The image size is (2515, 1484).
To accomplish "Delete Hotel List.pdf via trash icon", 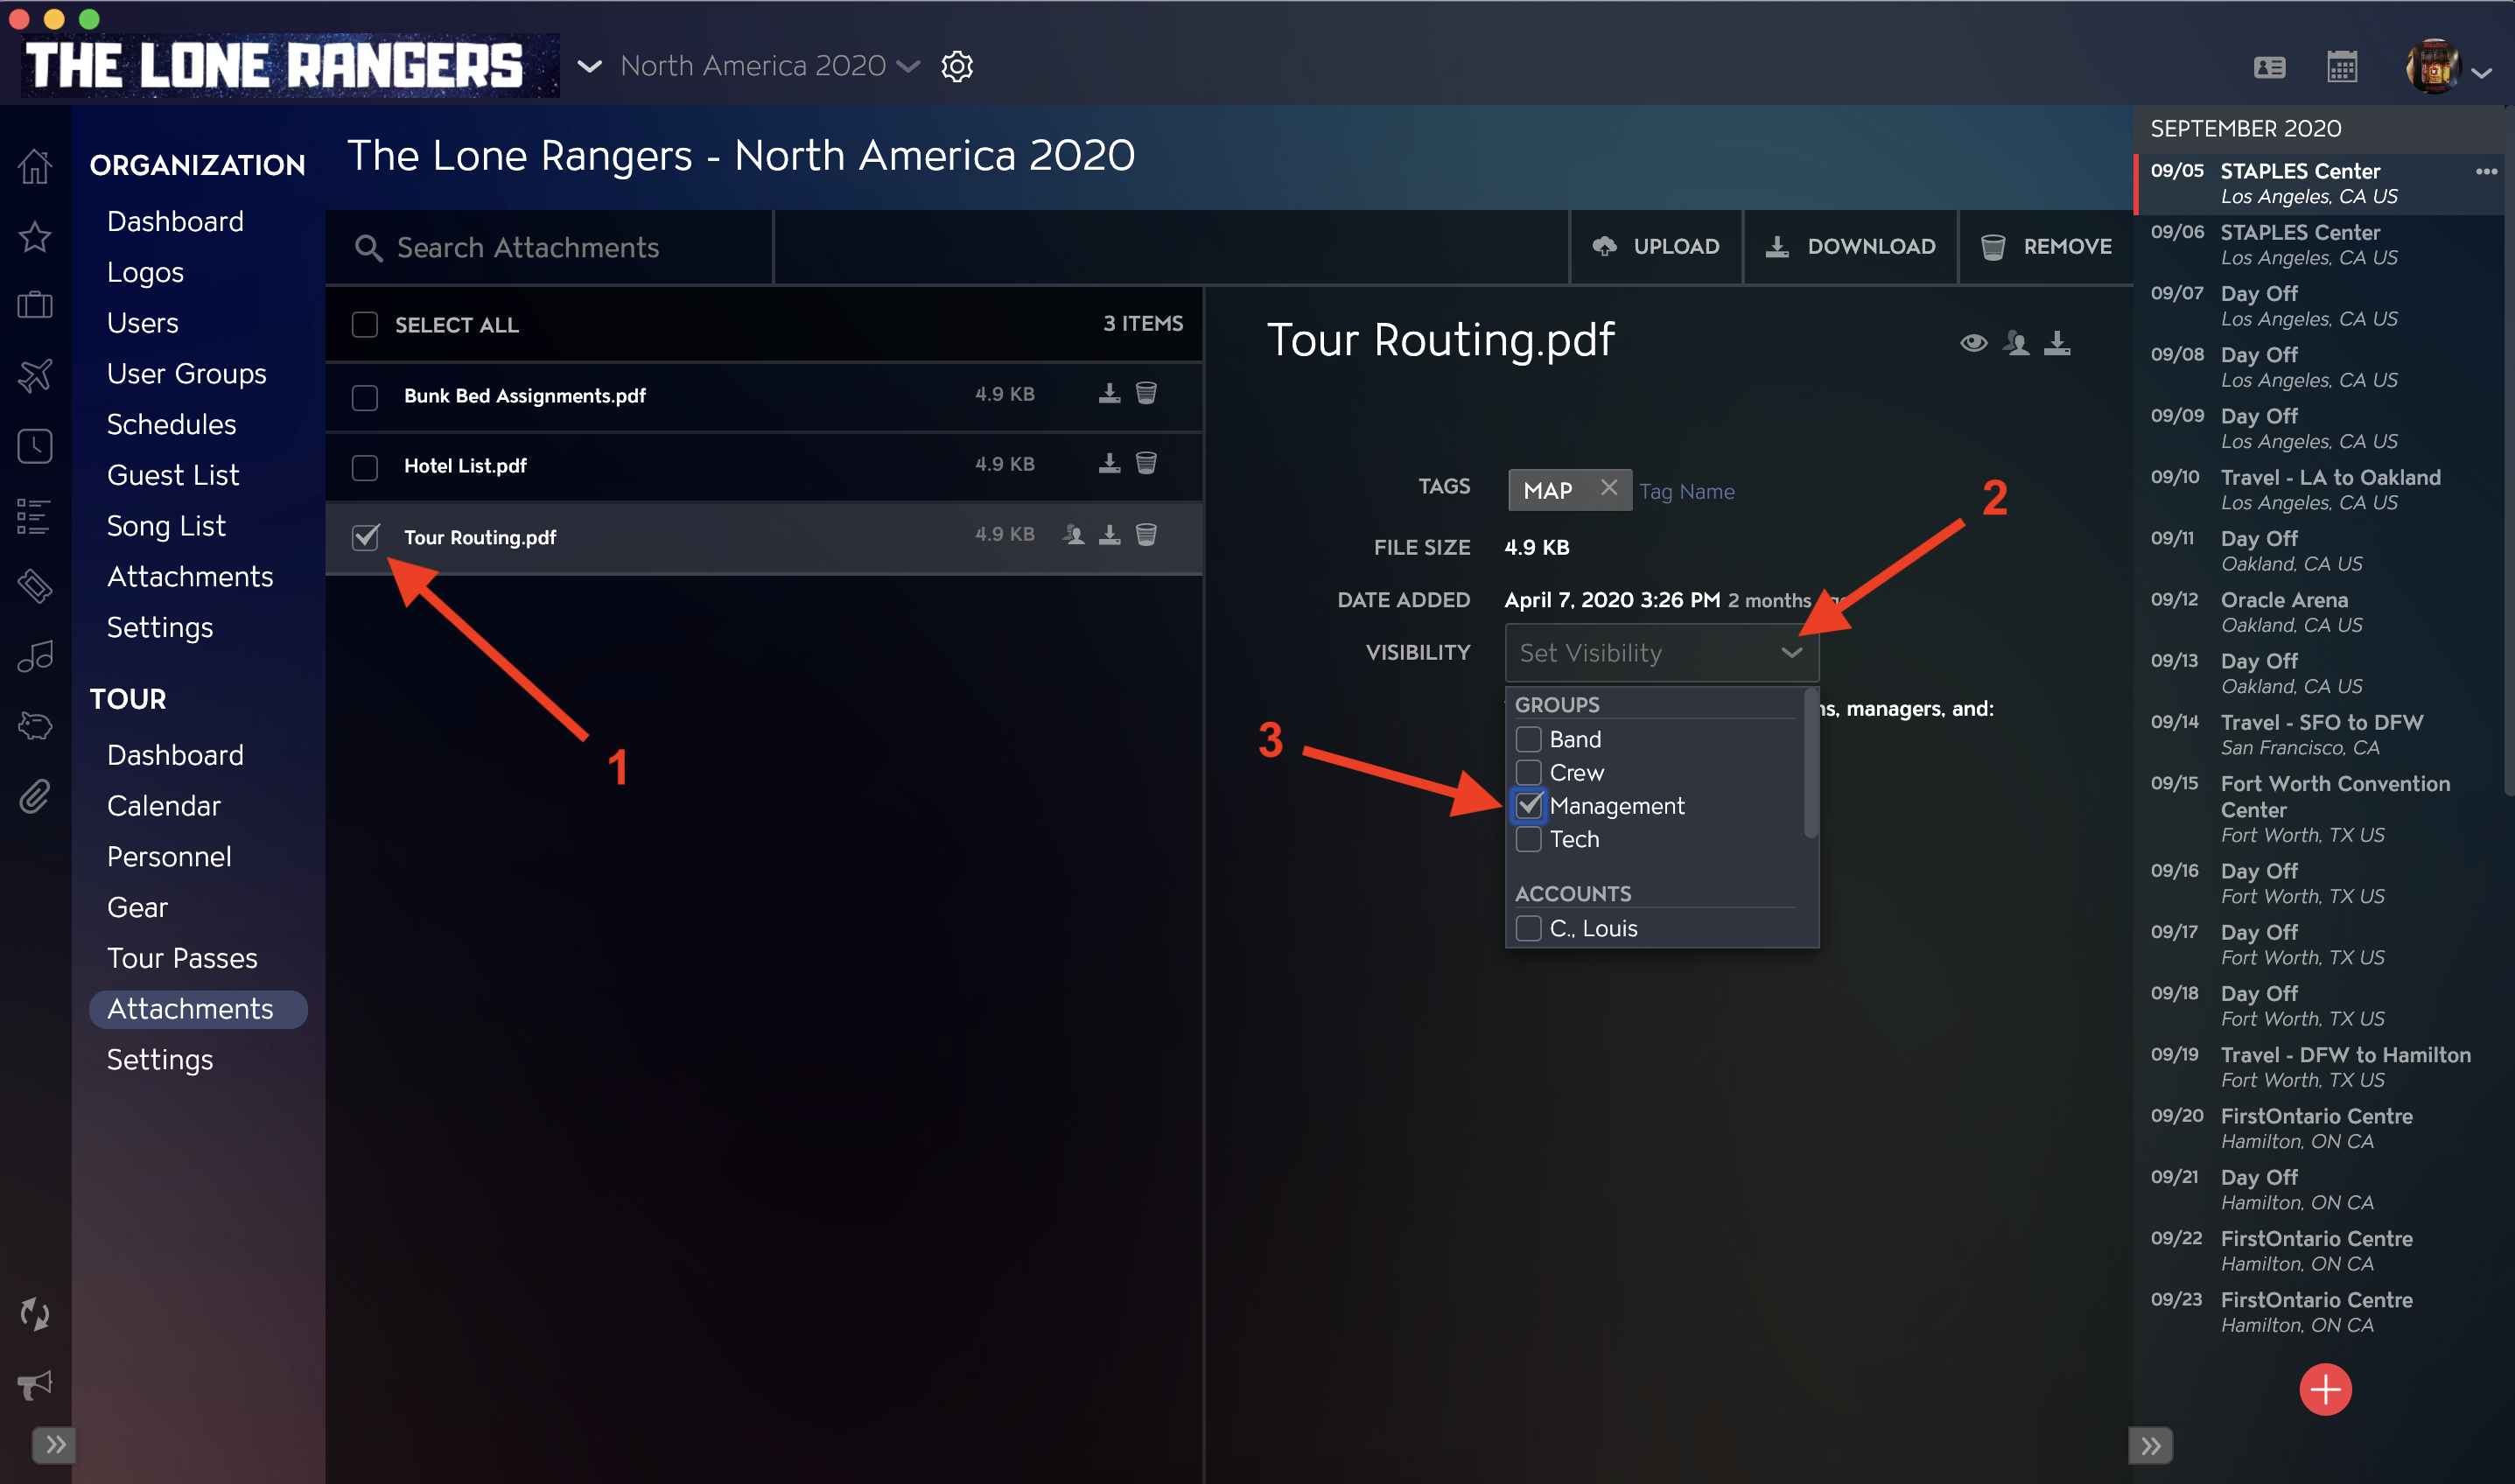I will click(1146, 463).
